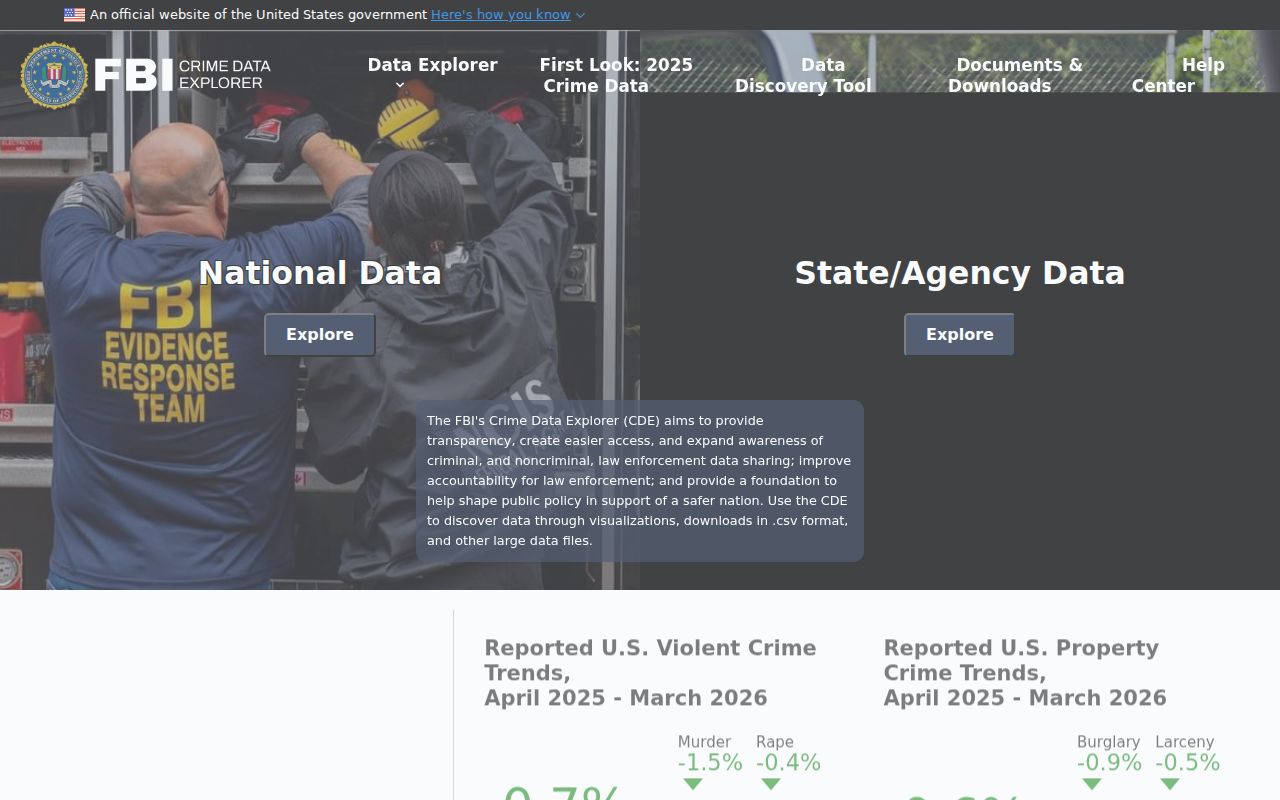Screen dimensions: 1280x800
Task: Click 'An official website' banner text
Action: point(258,15)
